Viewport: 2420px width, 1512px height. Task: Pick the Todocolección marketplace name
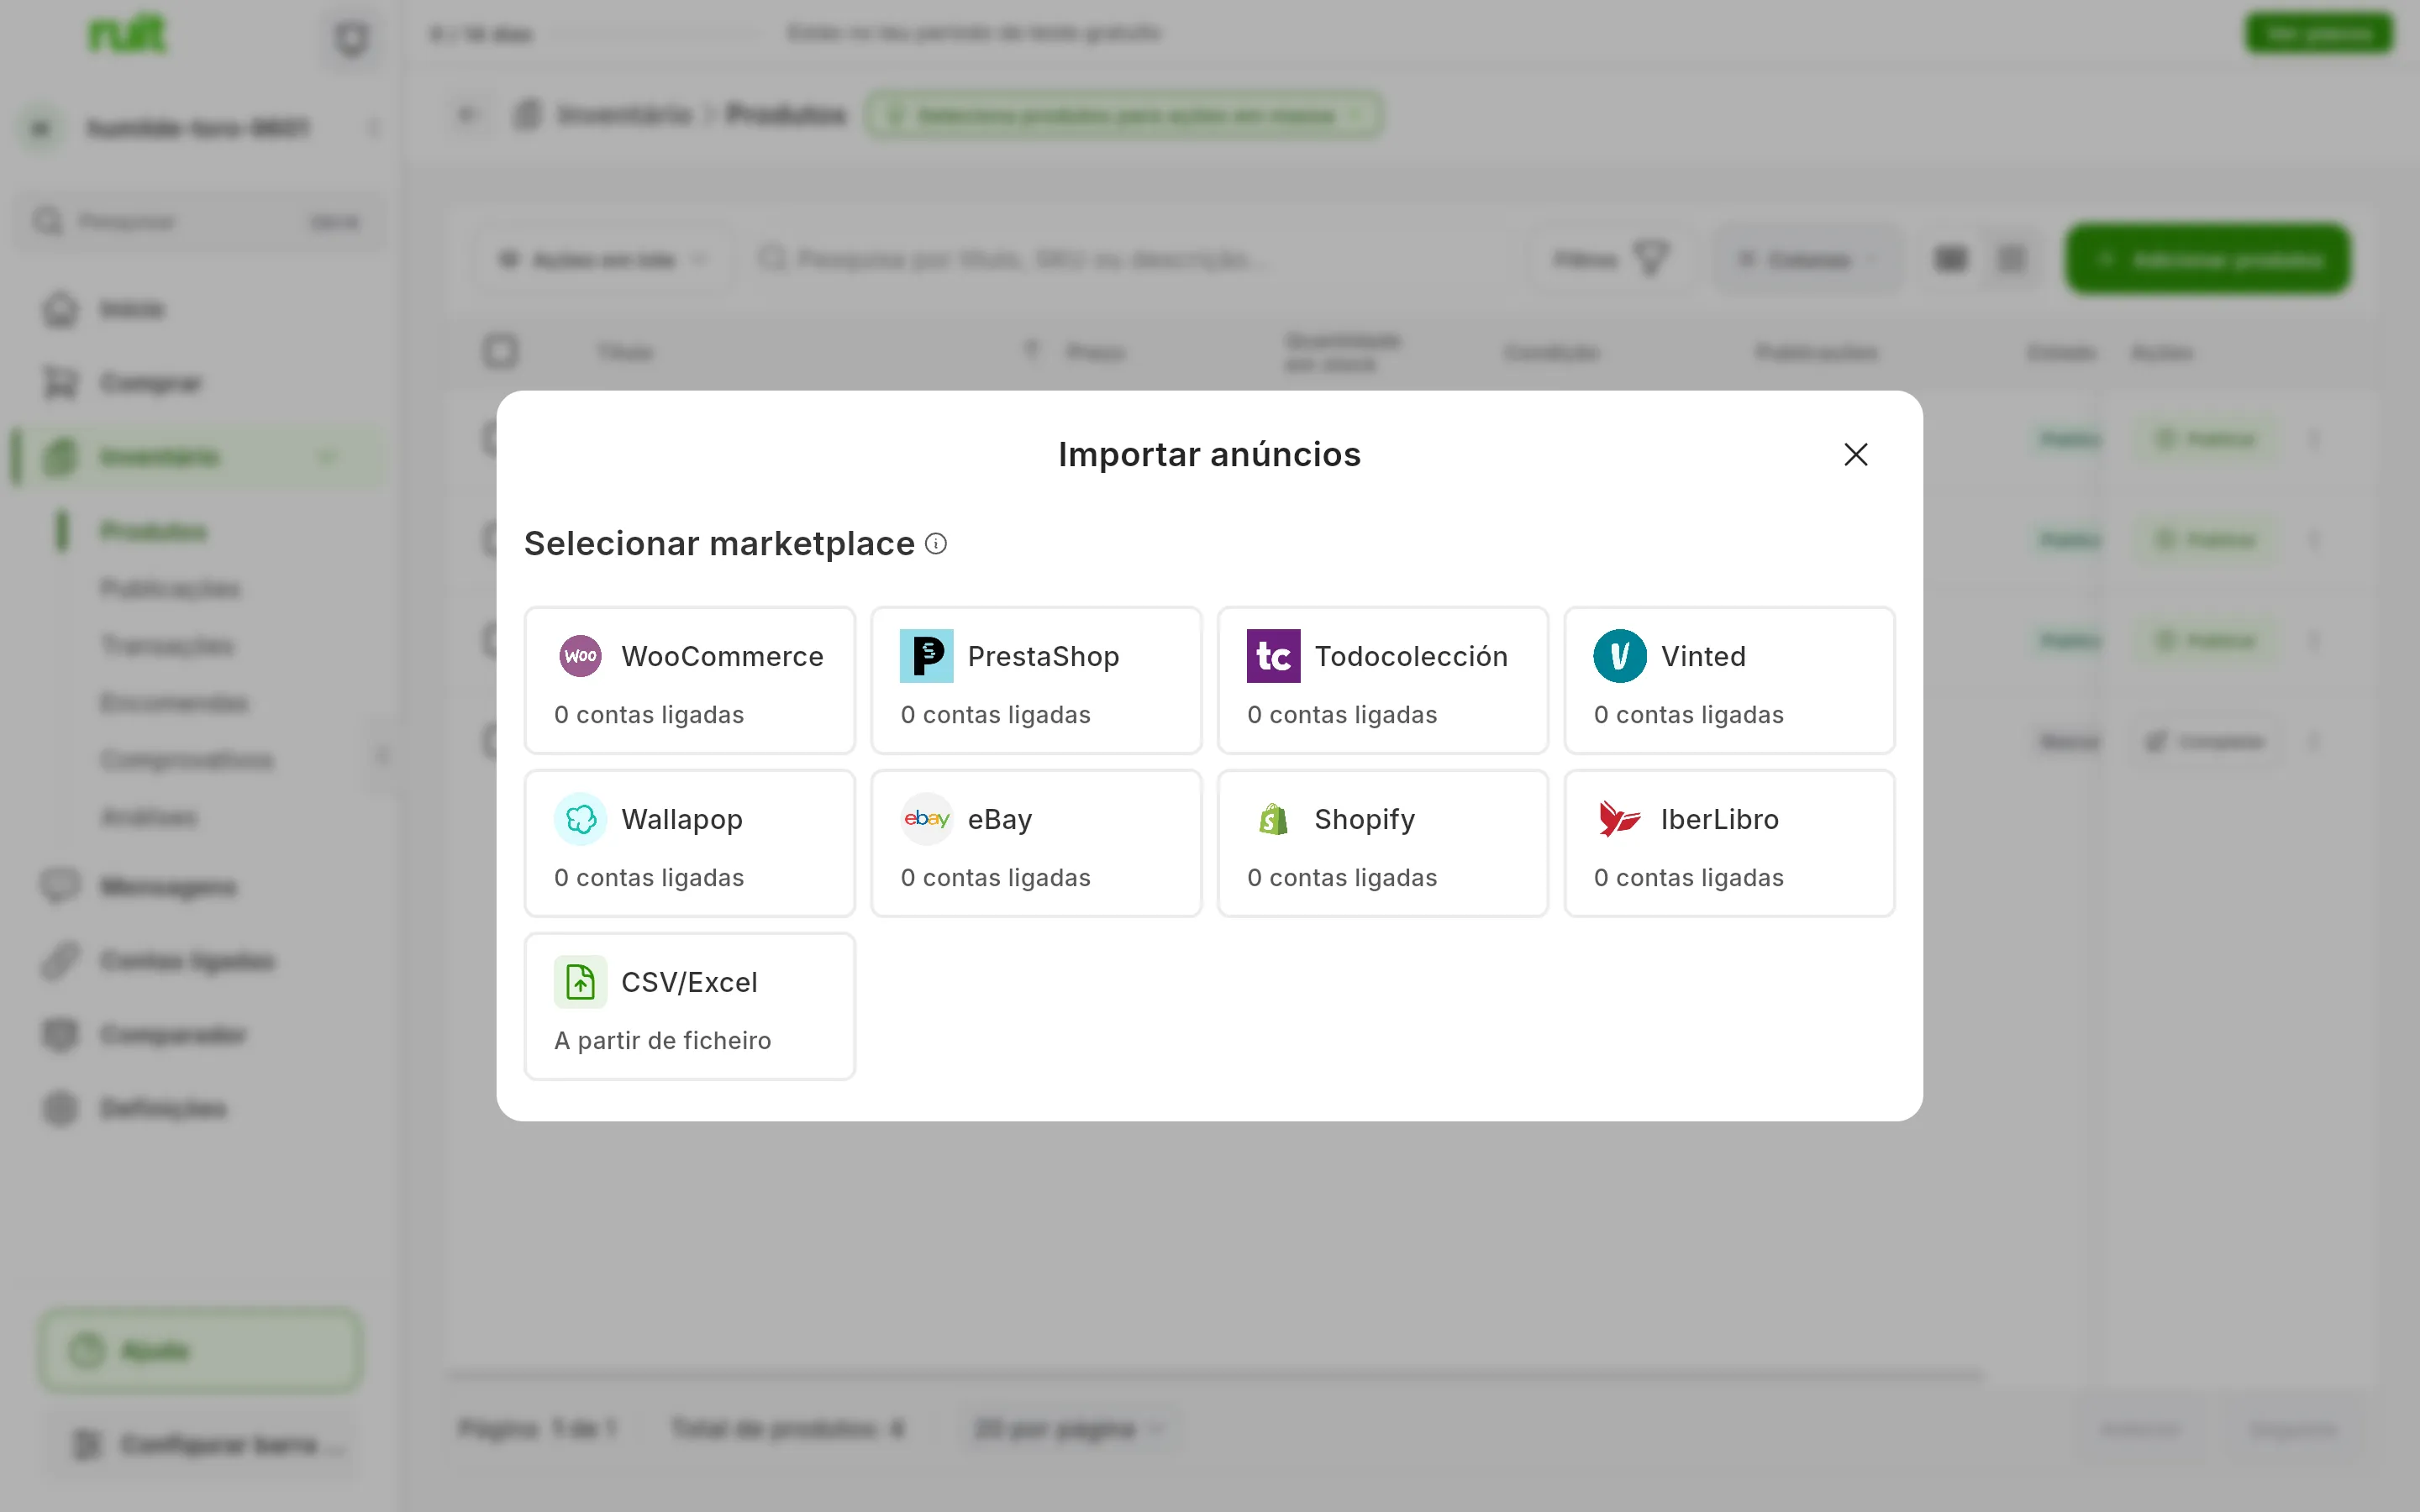click(1411, 656)
